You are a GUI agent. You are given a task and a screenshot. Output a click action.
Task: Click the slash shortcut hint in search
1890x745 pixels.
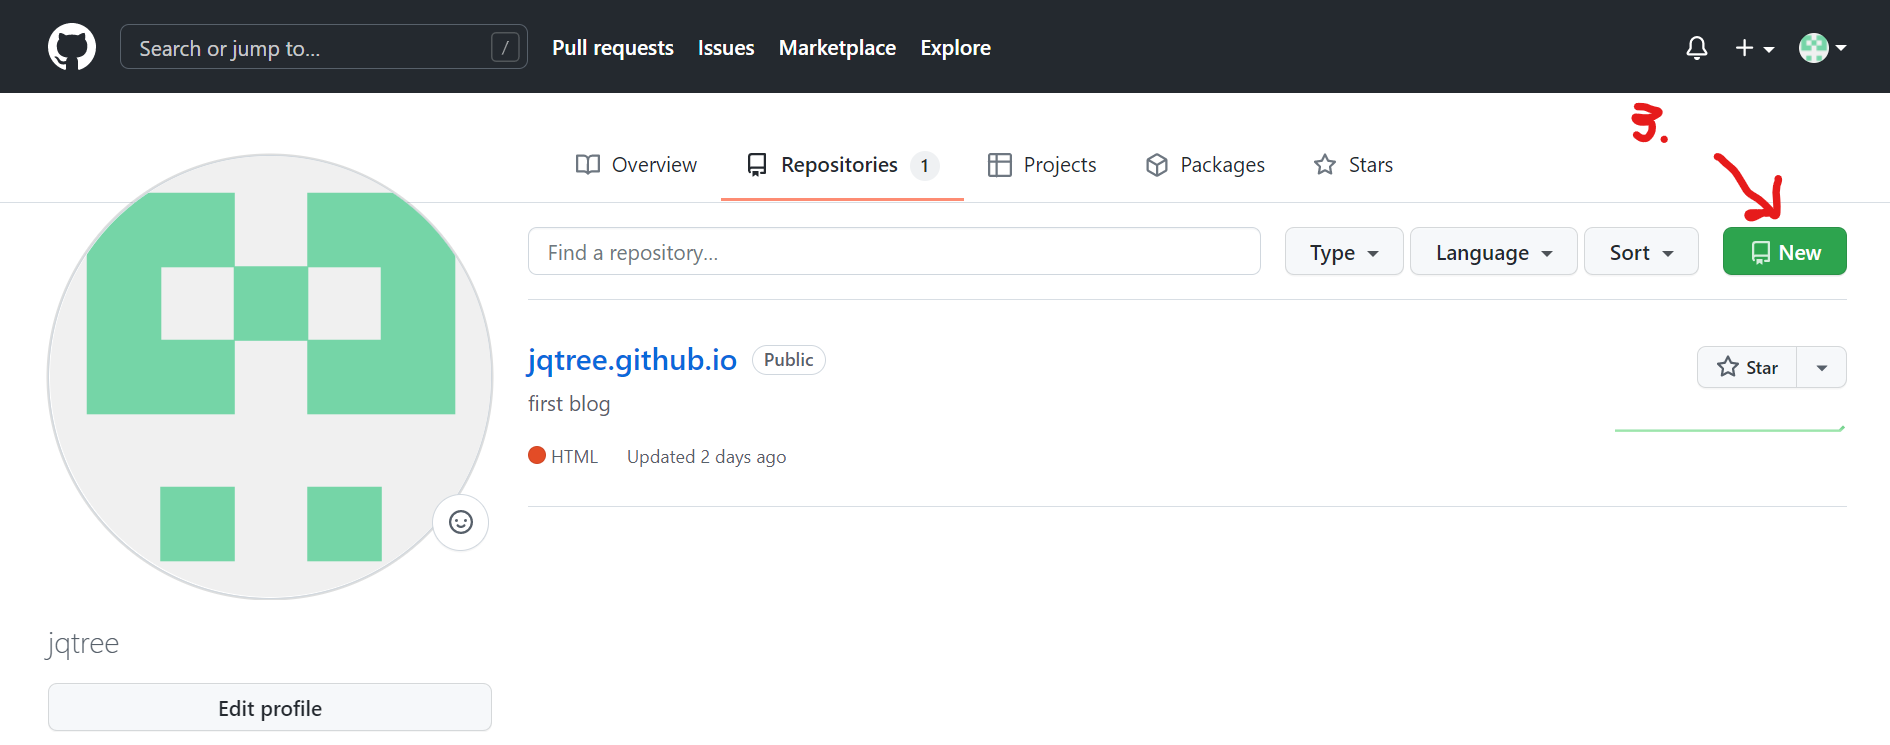[x=505, y=47]
